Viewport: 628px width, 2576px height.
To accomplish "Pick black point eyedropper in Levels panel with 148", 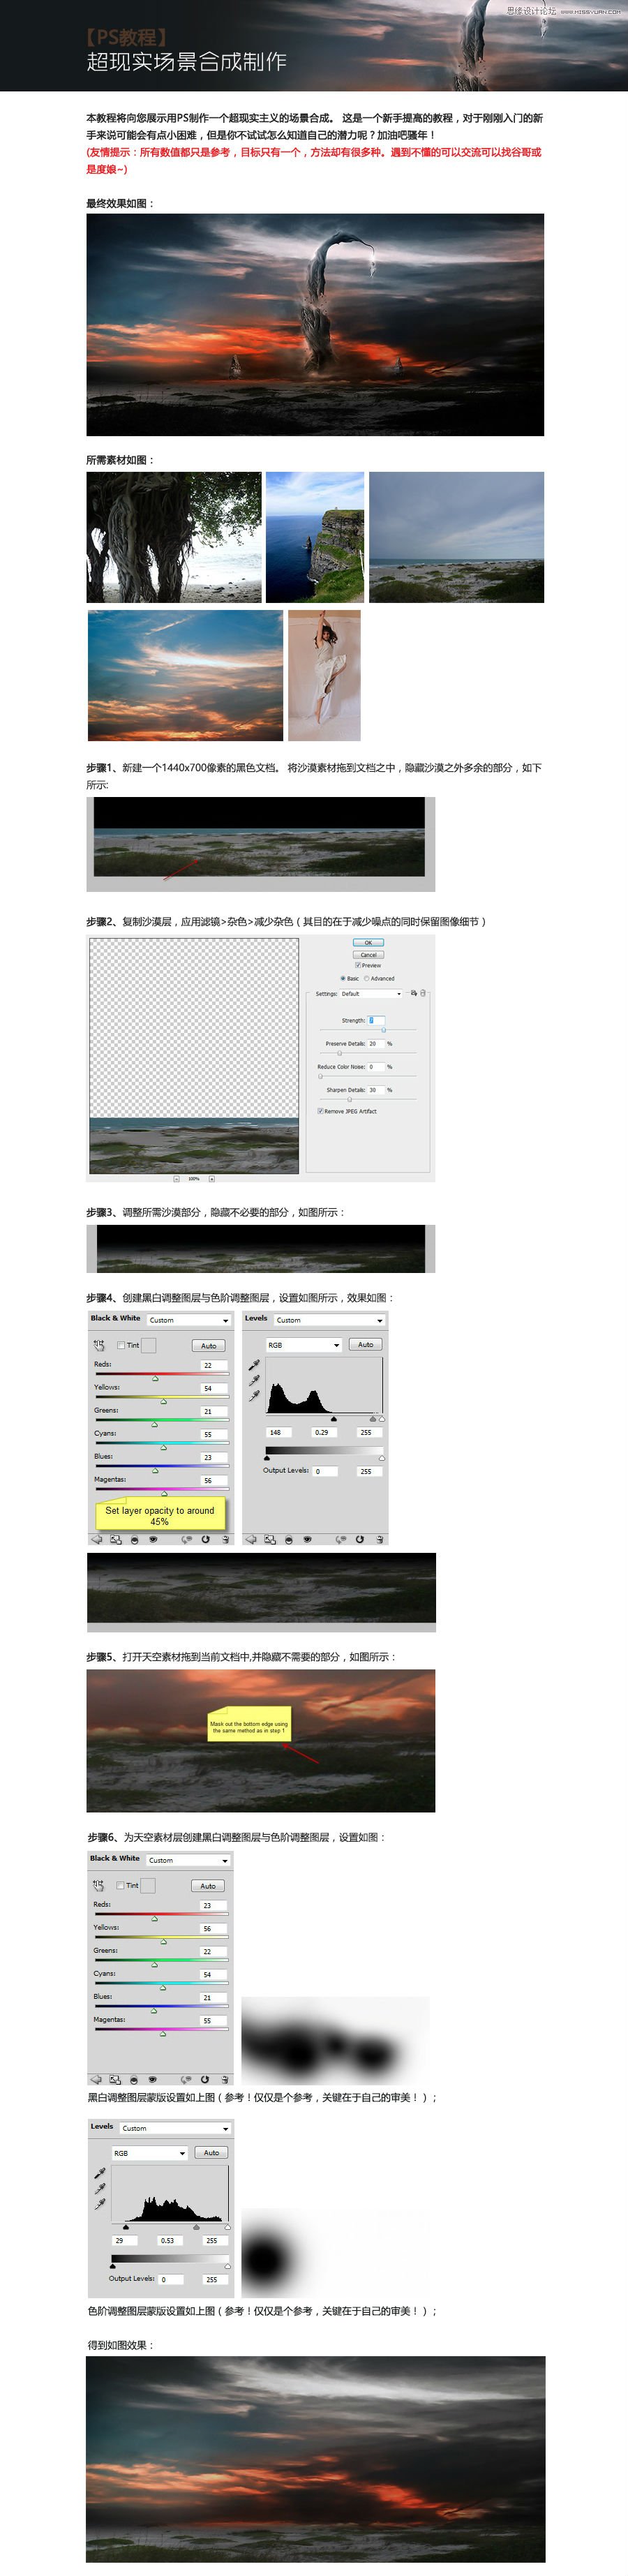I will 254,1365.
